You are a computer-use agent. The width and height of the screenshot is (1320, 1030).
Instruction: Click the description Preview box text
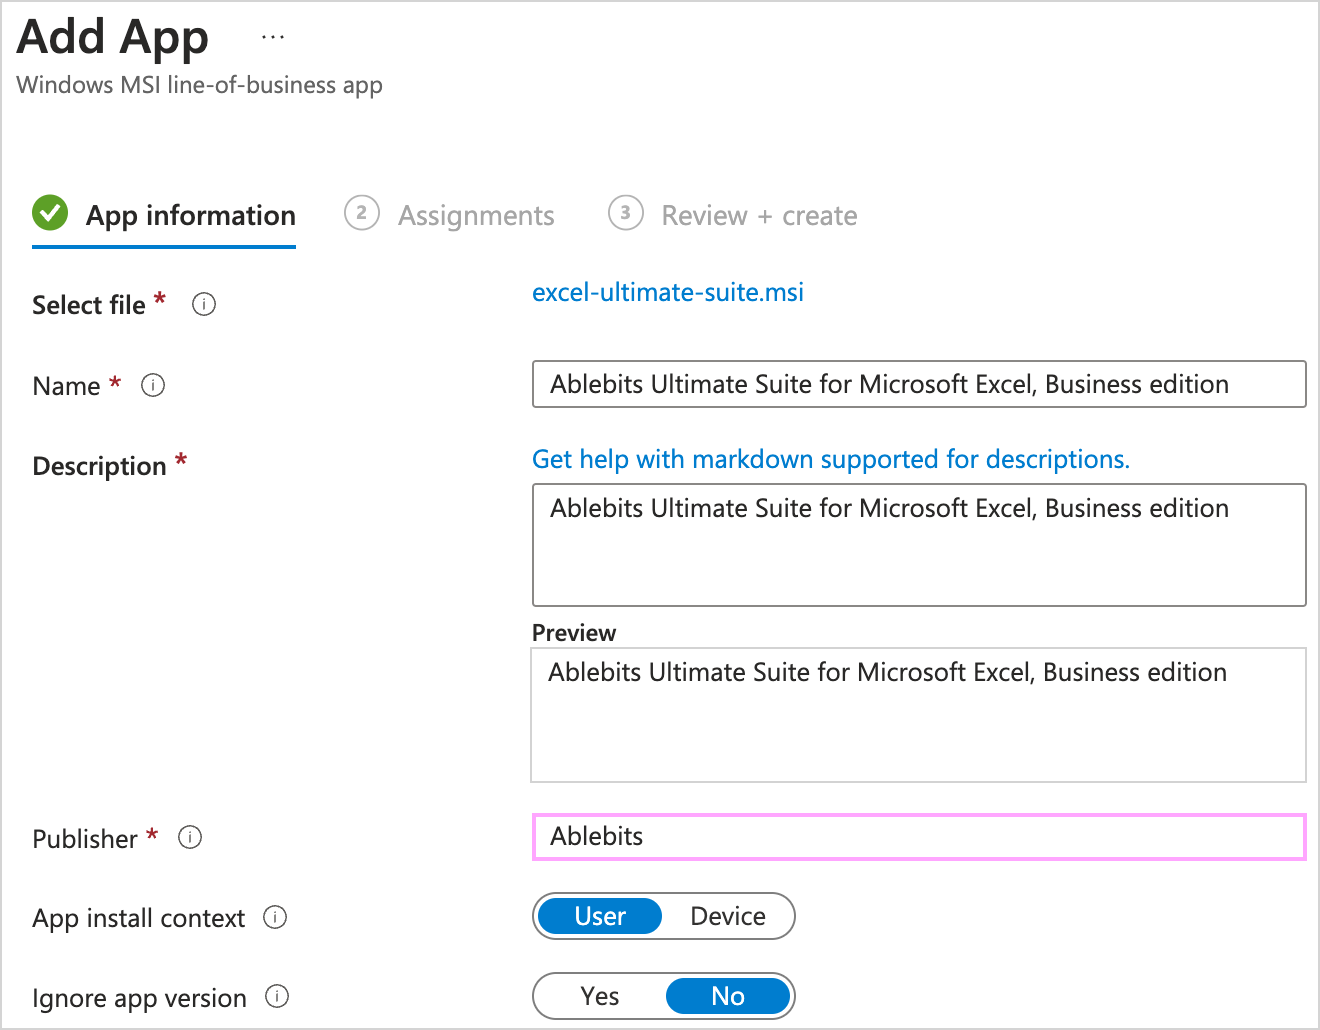pos(887,672)
